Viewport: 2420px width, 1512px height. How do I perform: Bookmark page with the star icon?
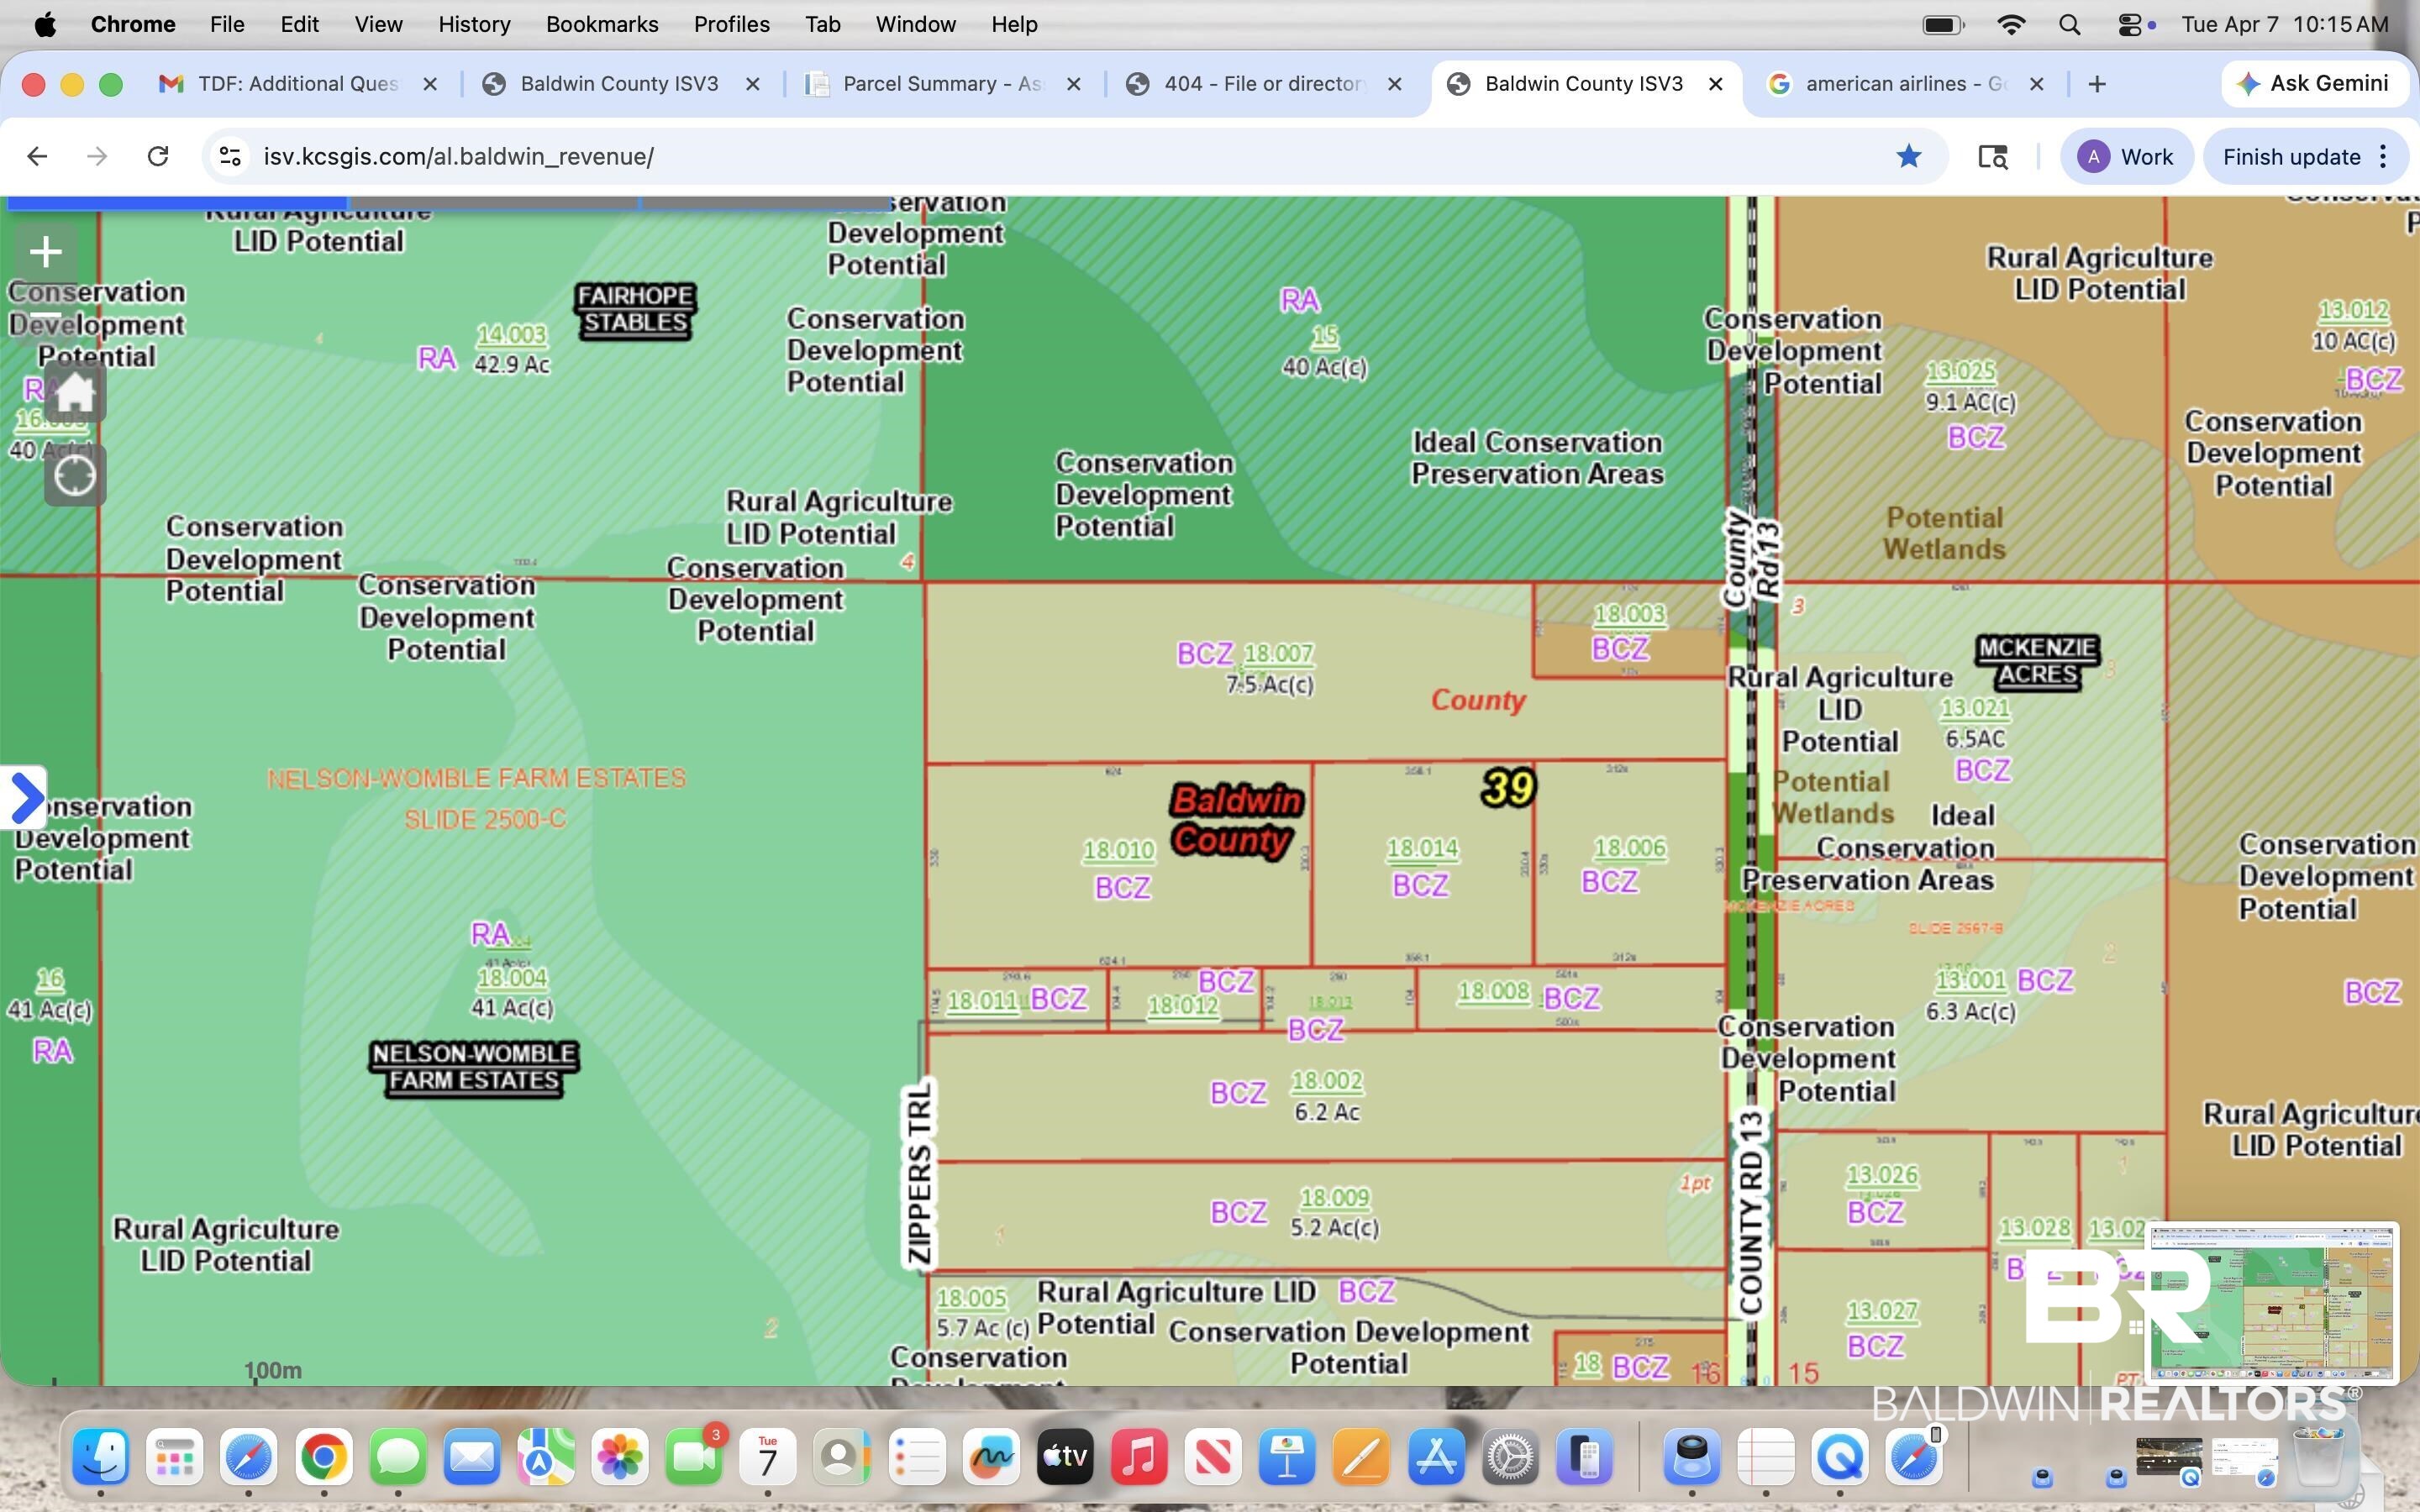[x=1909, y=156]
